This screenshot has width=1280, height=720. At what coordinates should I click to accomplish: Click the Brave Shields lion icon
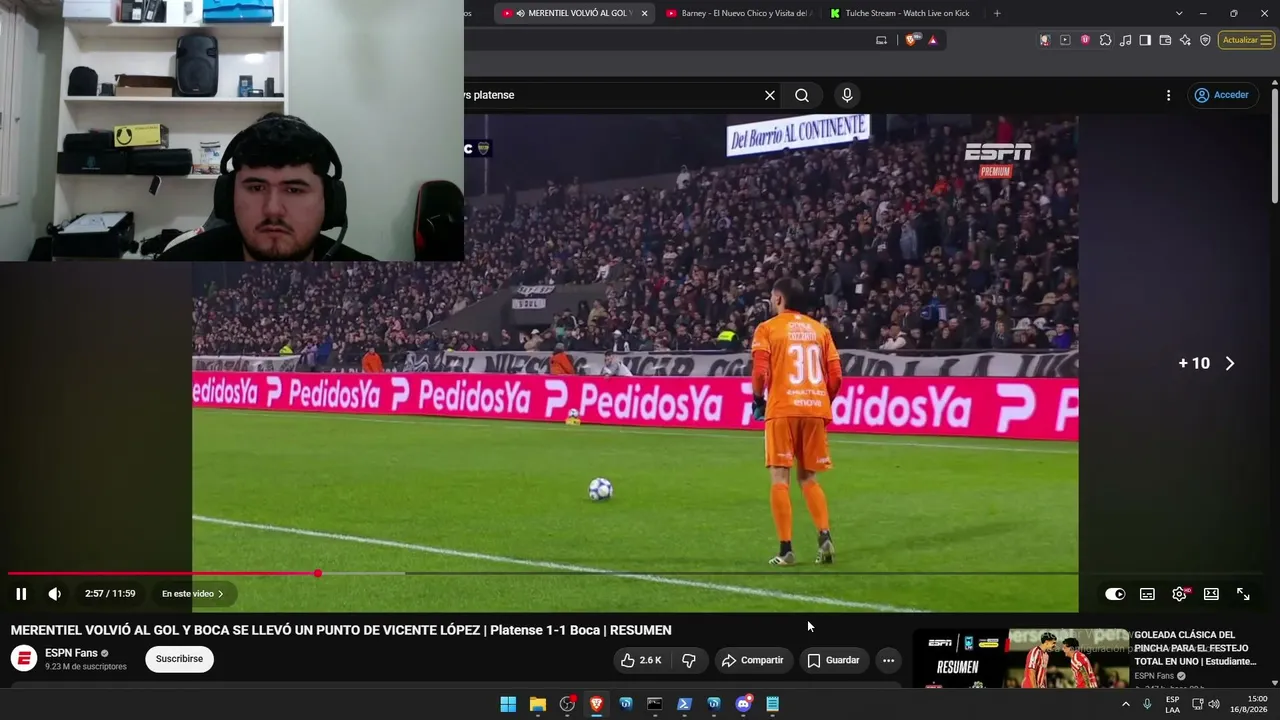click(x=912, y=40)
